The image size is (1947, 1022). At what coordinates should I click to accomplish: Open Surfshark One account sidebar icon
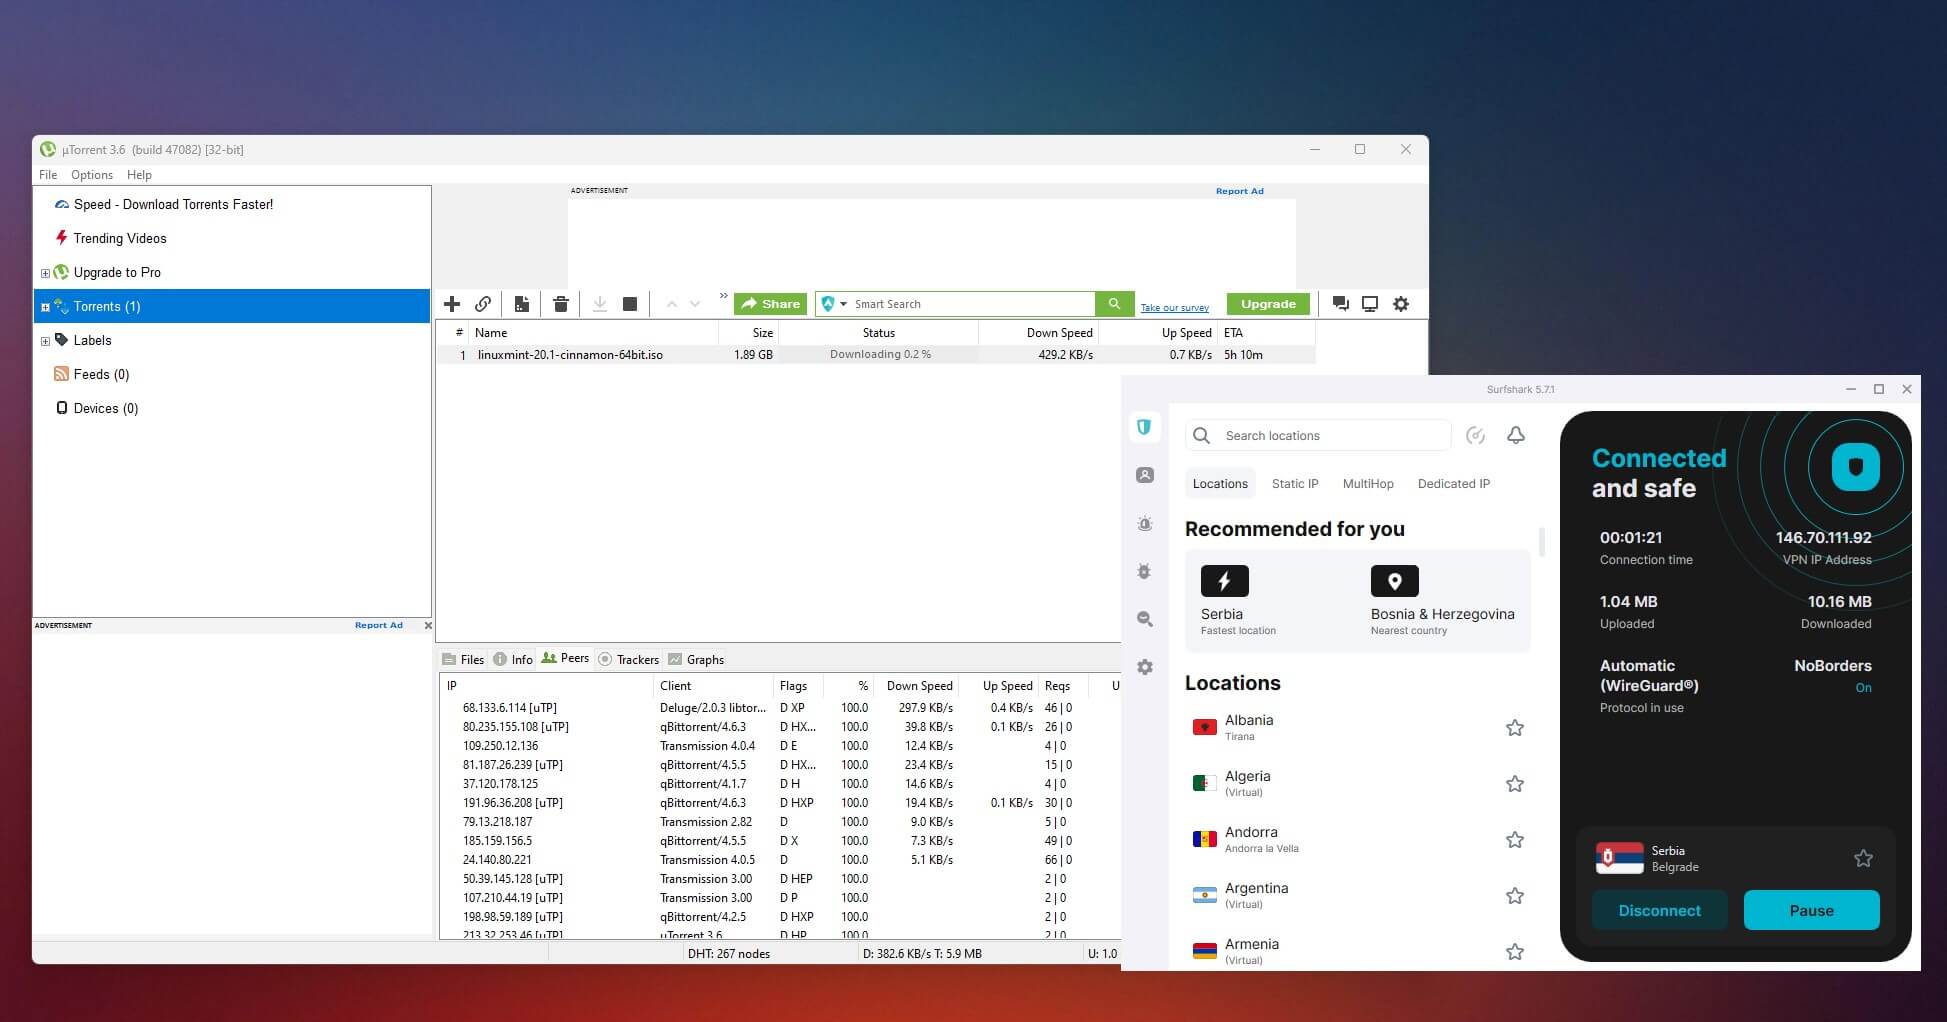click(x=1145, y=475)
